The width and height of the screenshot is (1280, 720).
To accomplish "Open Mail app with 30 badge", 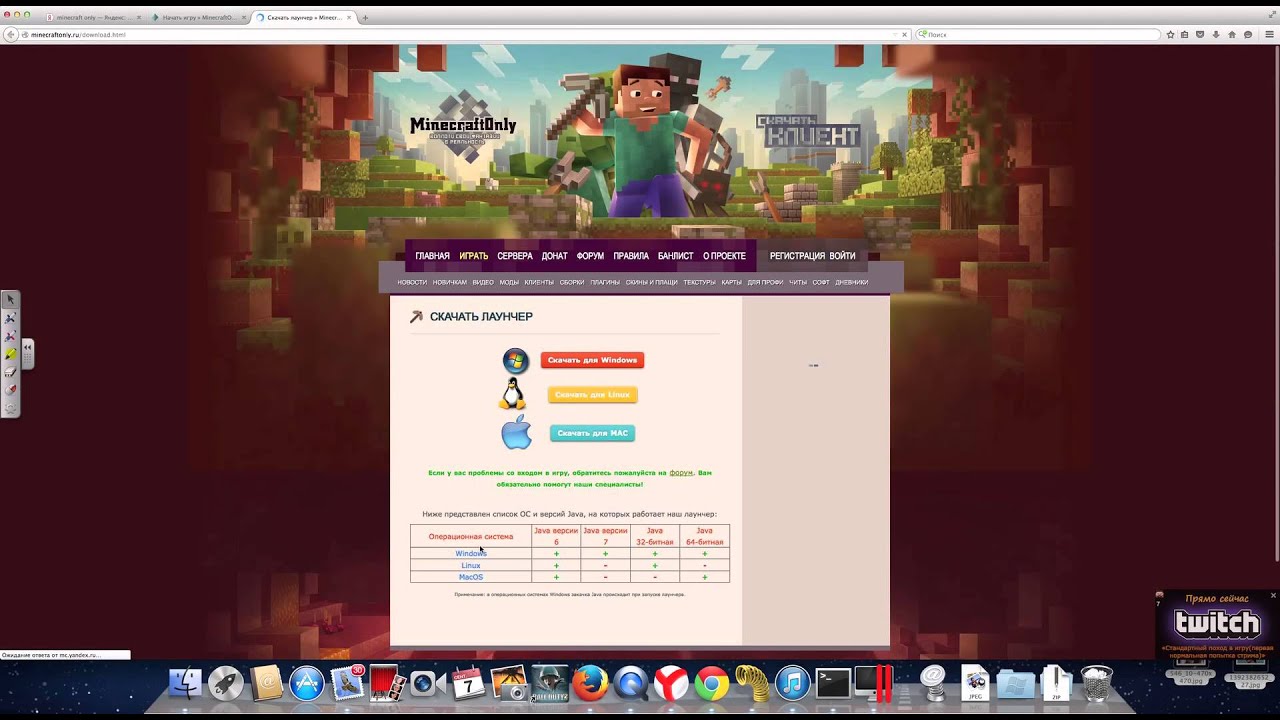I will pyautogui.click(x=348, y=683).
